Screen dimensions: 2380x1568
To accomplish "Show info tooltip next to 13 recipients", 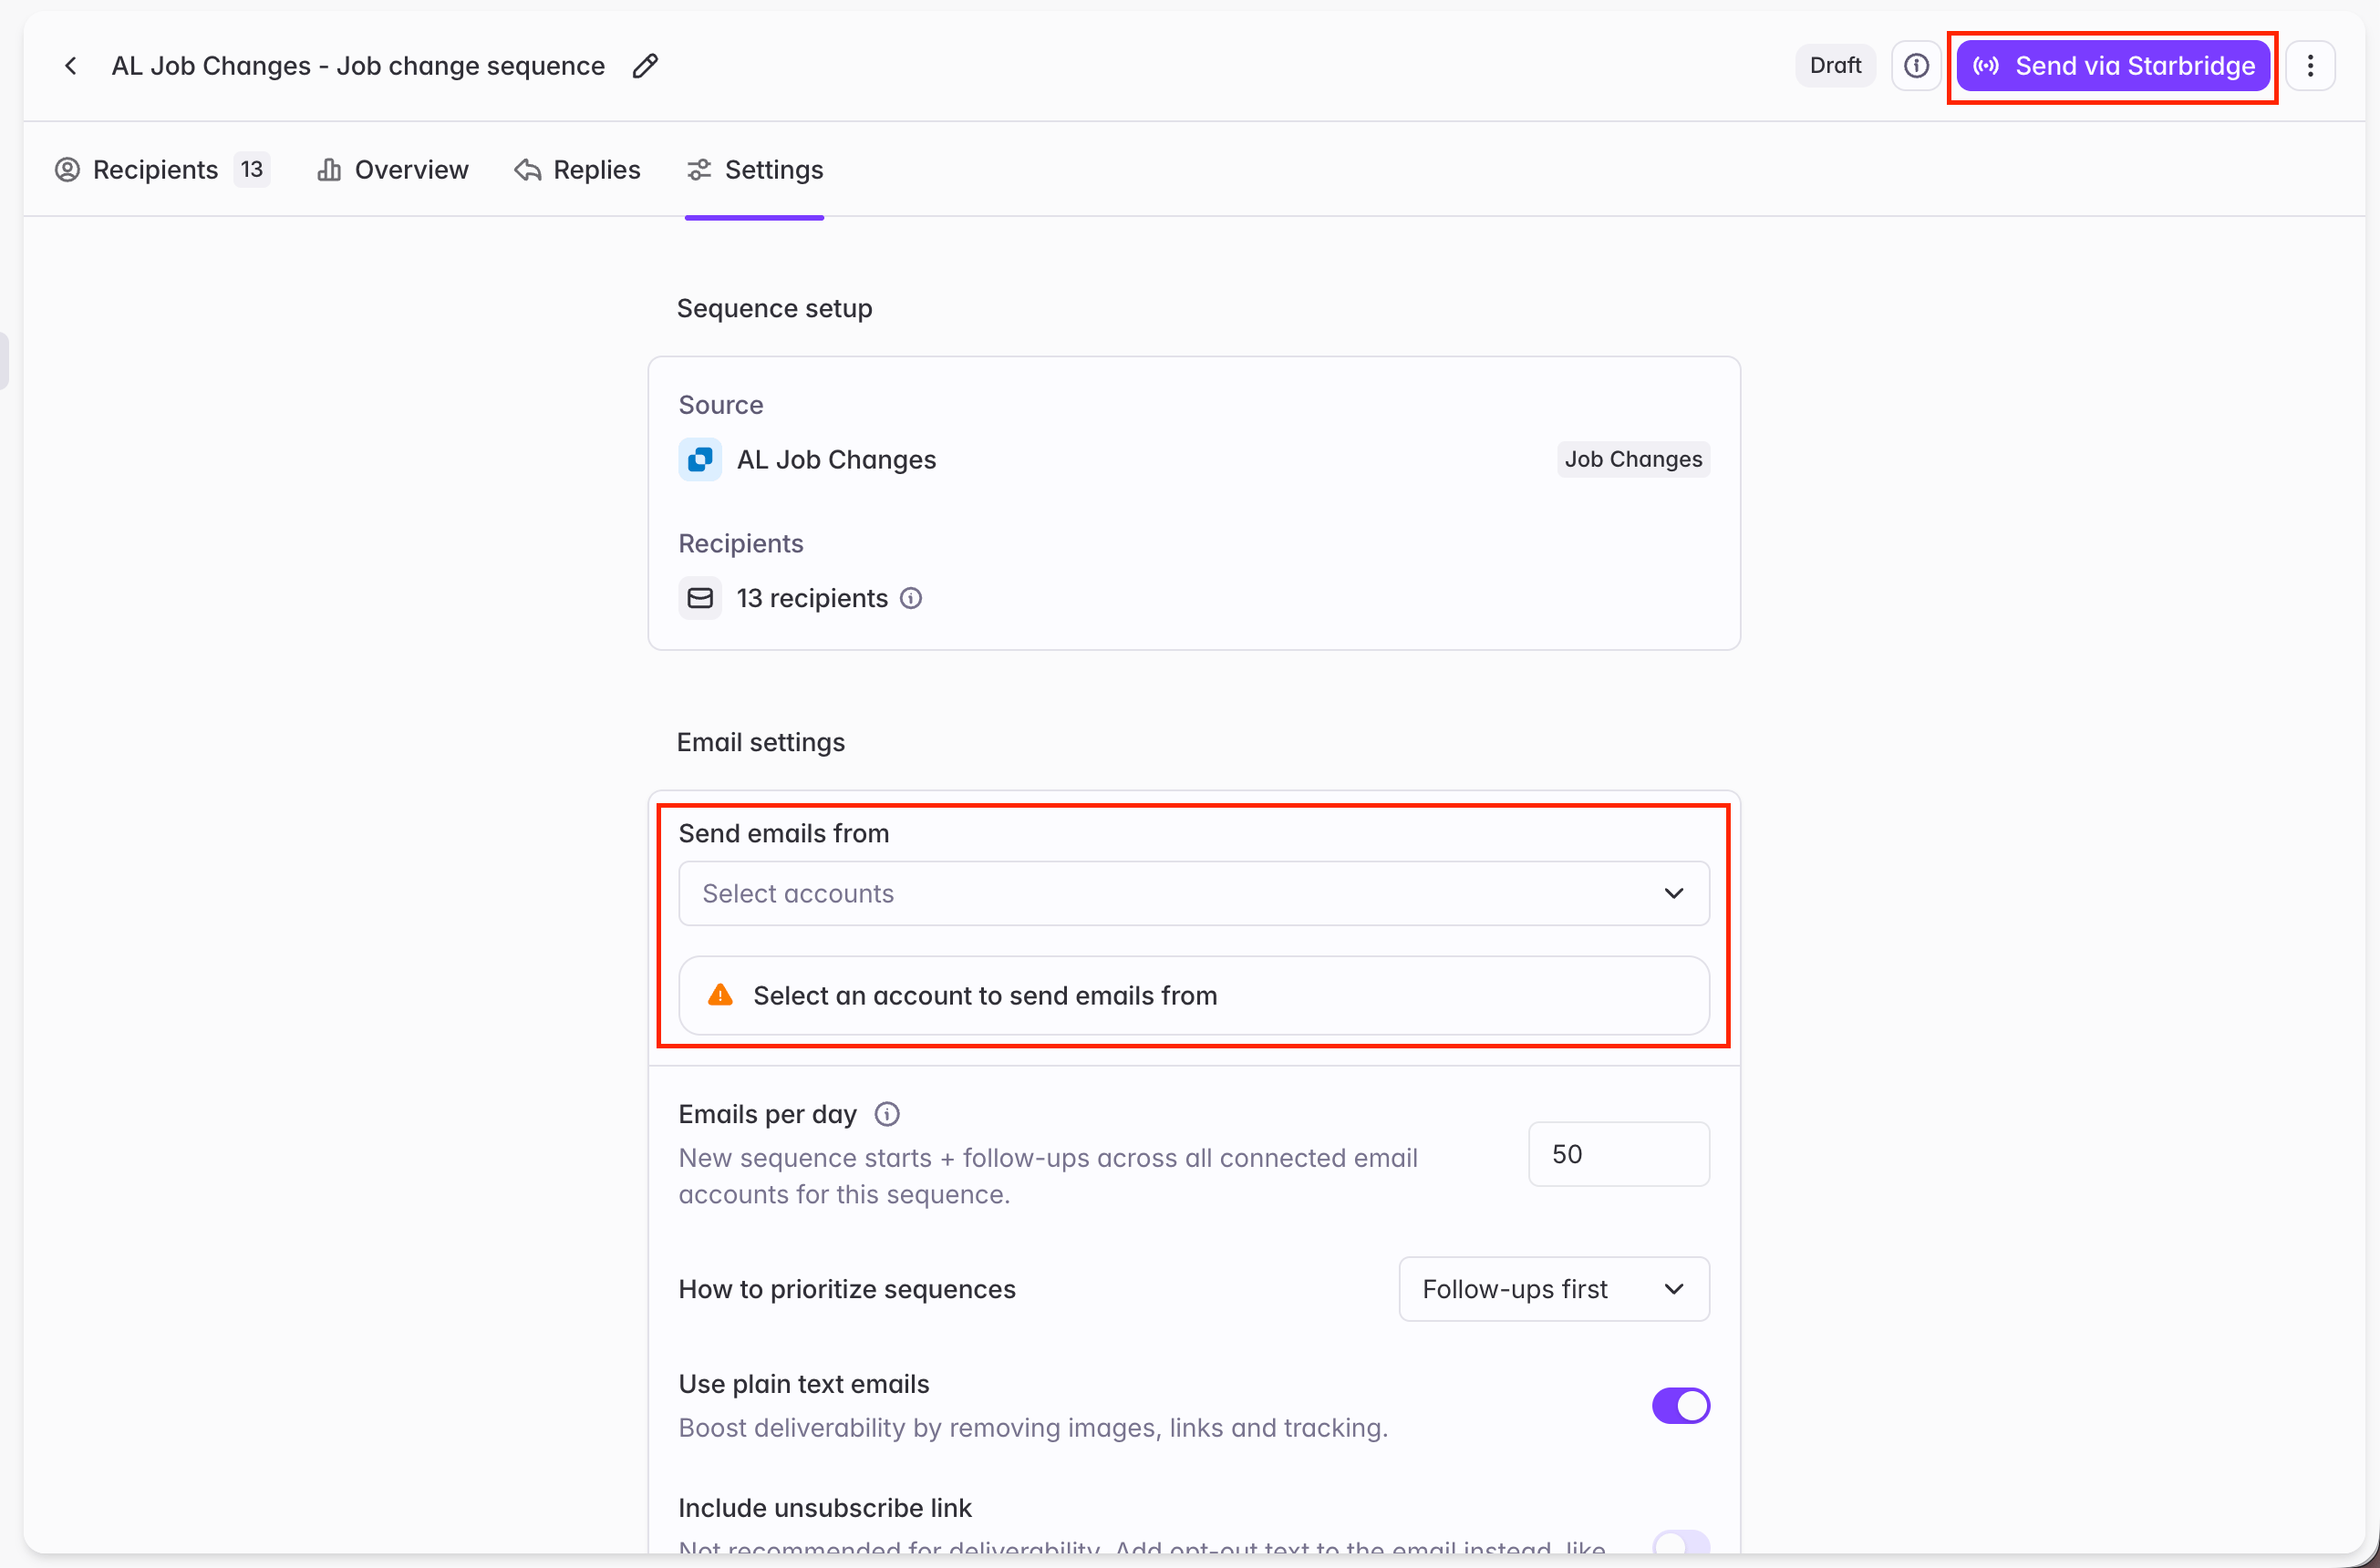I will [911, 598].
